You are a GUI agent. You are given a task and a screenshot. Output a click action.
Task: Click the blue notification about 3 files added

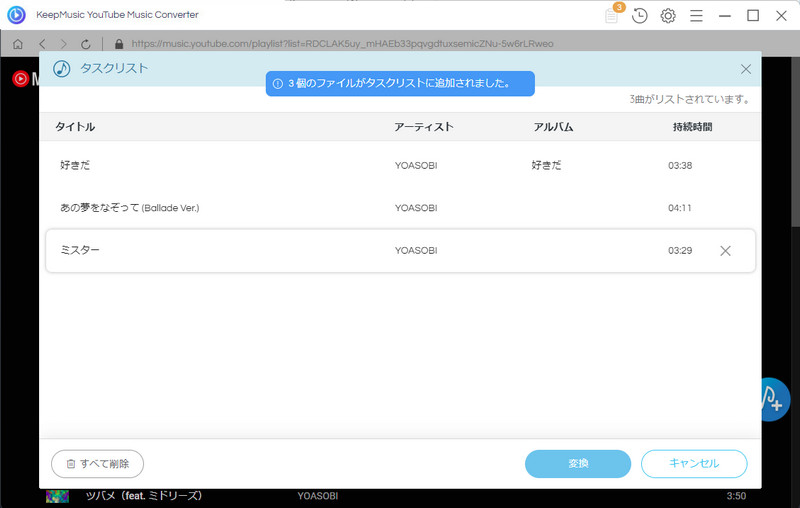pyautogui.click(x=400, y=84)
